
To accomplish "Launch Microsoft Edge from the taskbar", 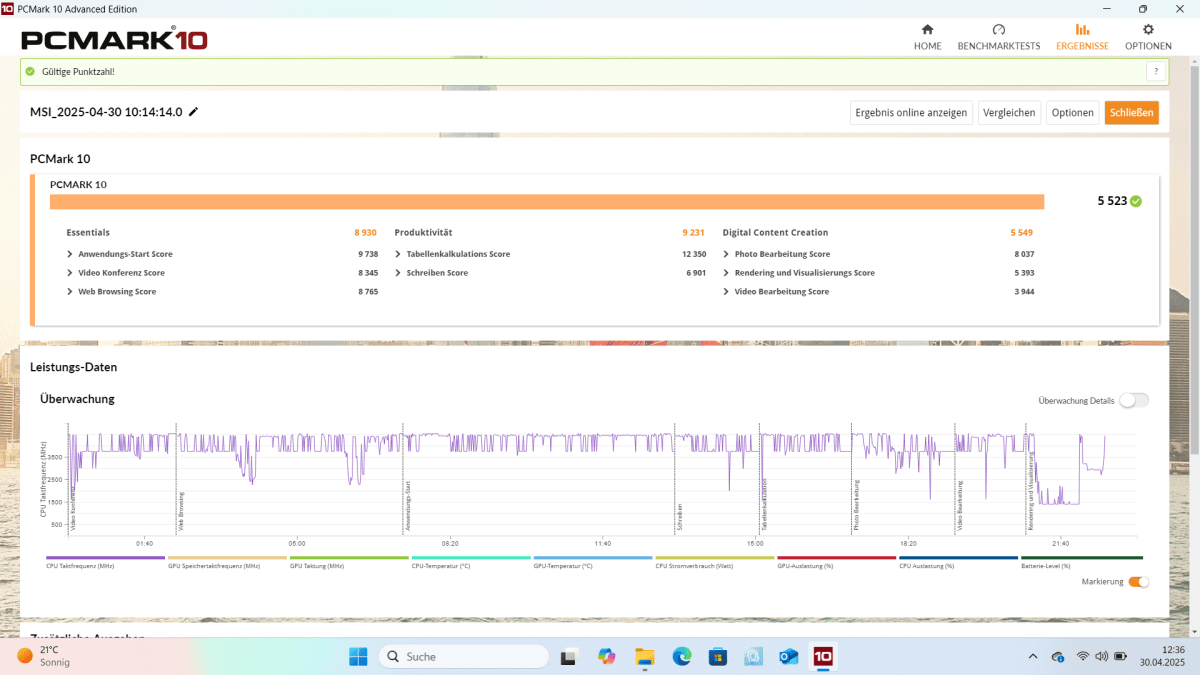I will [682, 656].
